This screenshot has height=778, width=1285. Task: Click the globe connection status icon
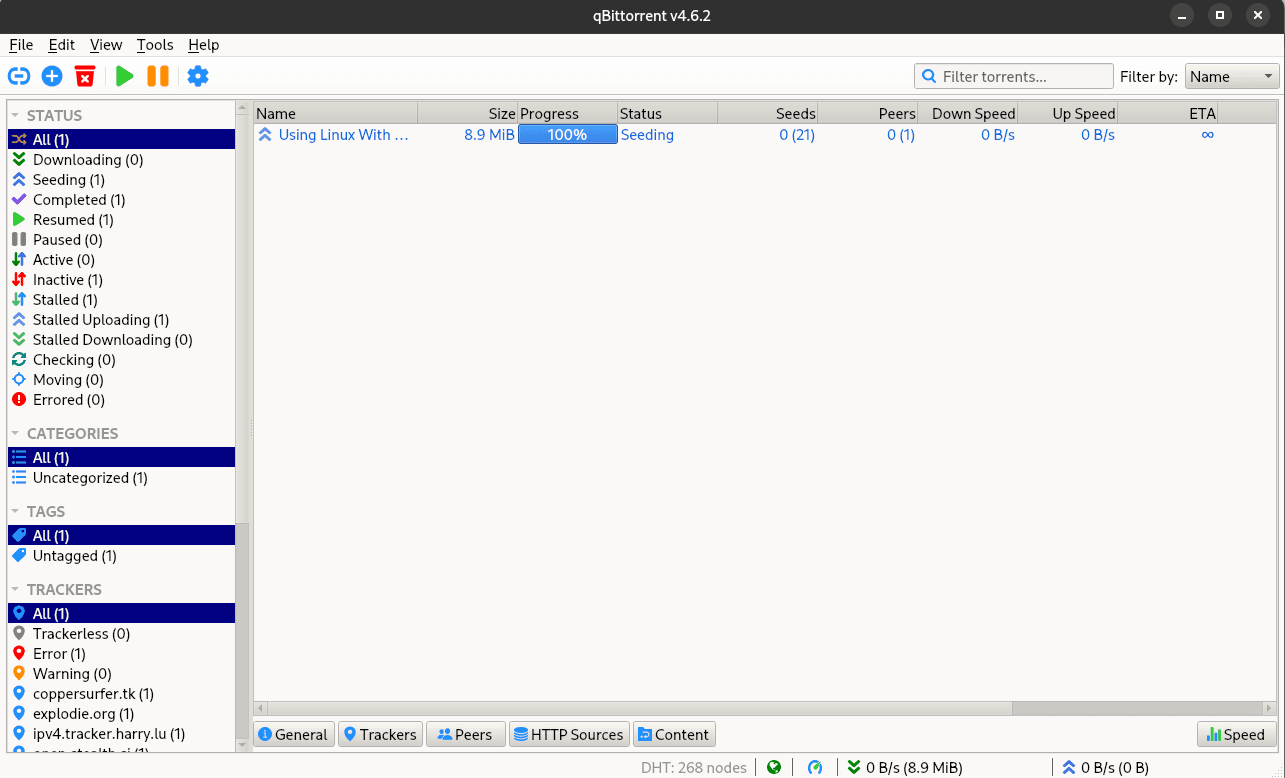point(774,767)
